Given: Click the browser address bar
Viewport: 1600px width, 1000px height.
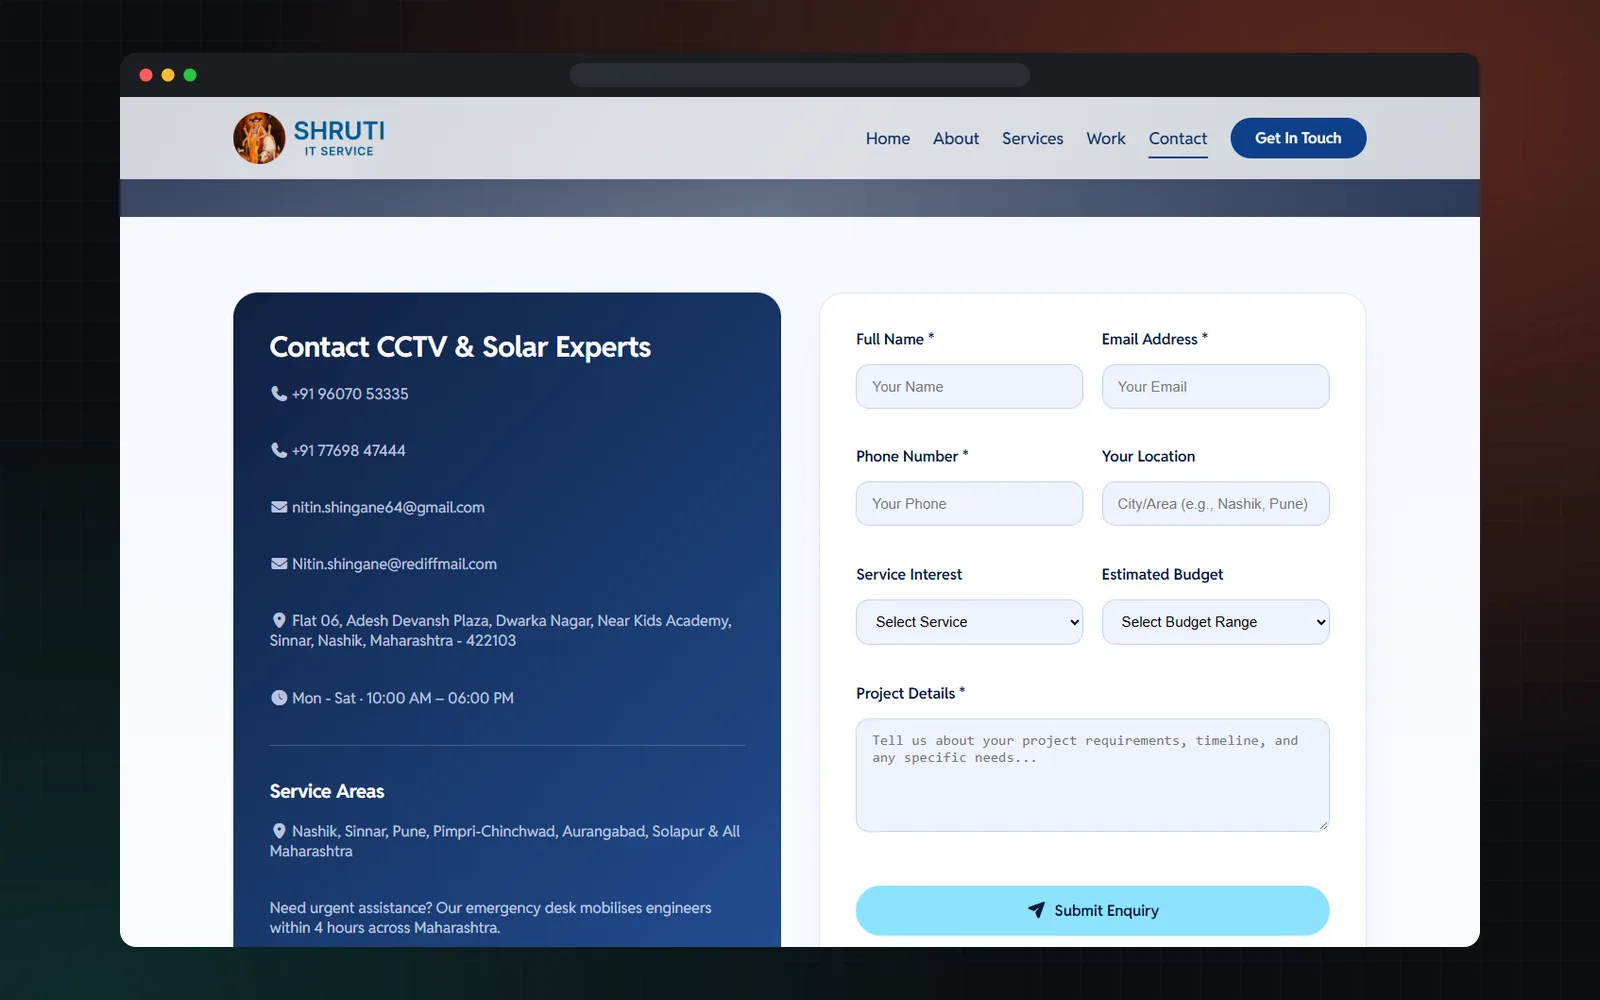Looking at the screenshot, I should (800, 75).
